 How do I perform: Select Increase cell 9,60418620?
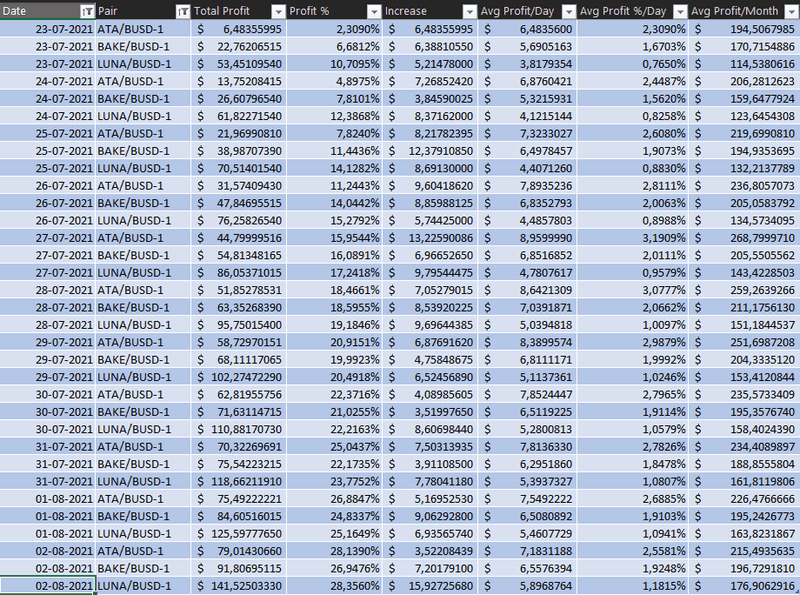(430, 185)
